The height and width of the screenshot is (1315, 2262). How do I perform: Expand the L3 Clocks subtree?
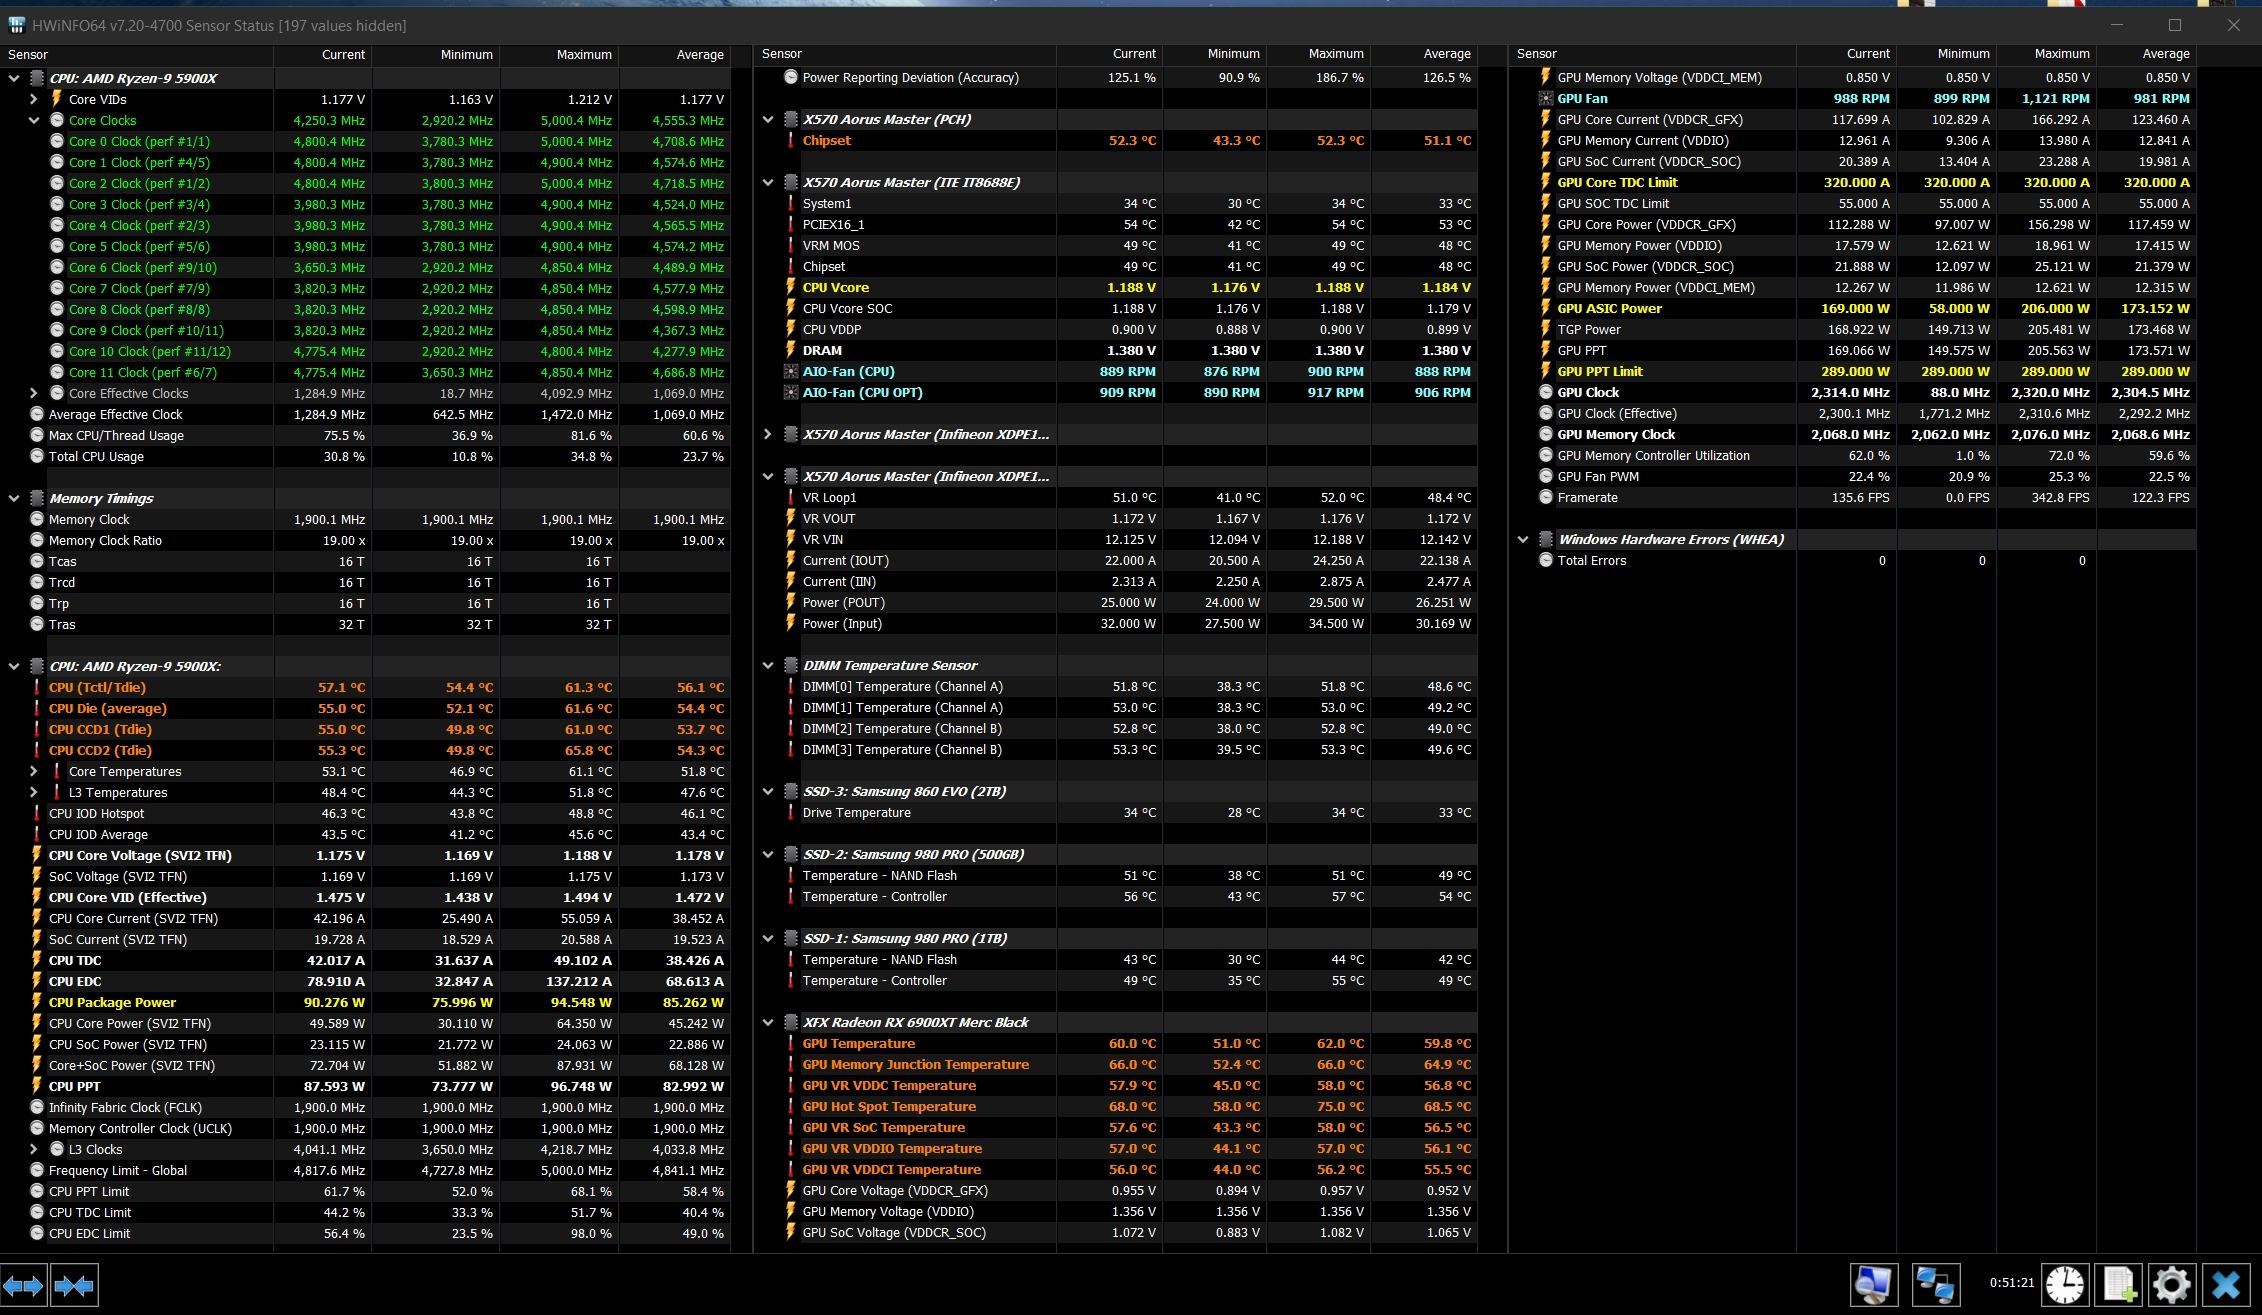[x=34, y=1149]
